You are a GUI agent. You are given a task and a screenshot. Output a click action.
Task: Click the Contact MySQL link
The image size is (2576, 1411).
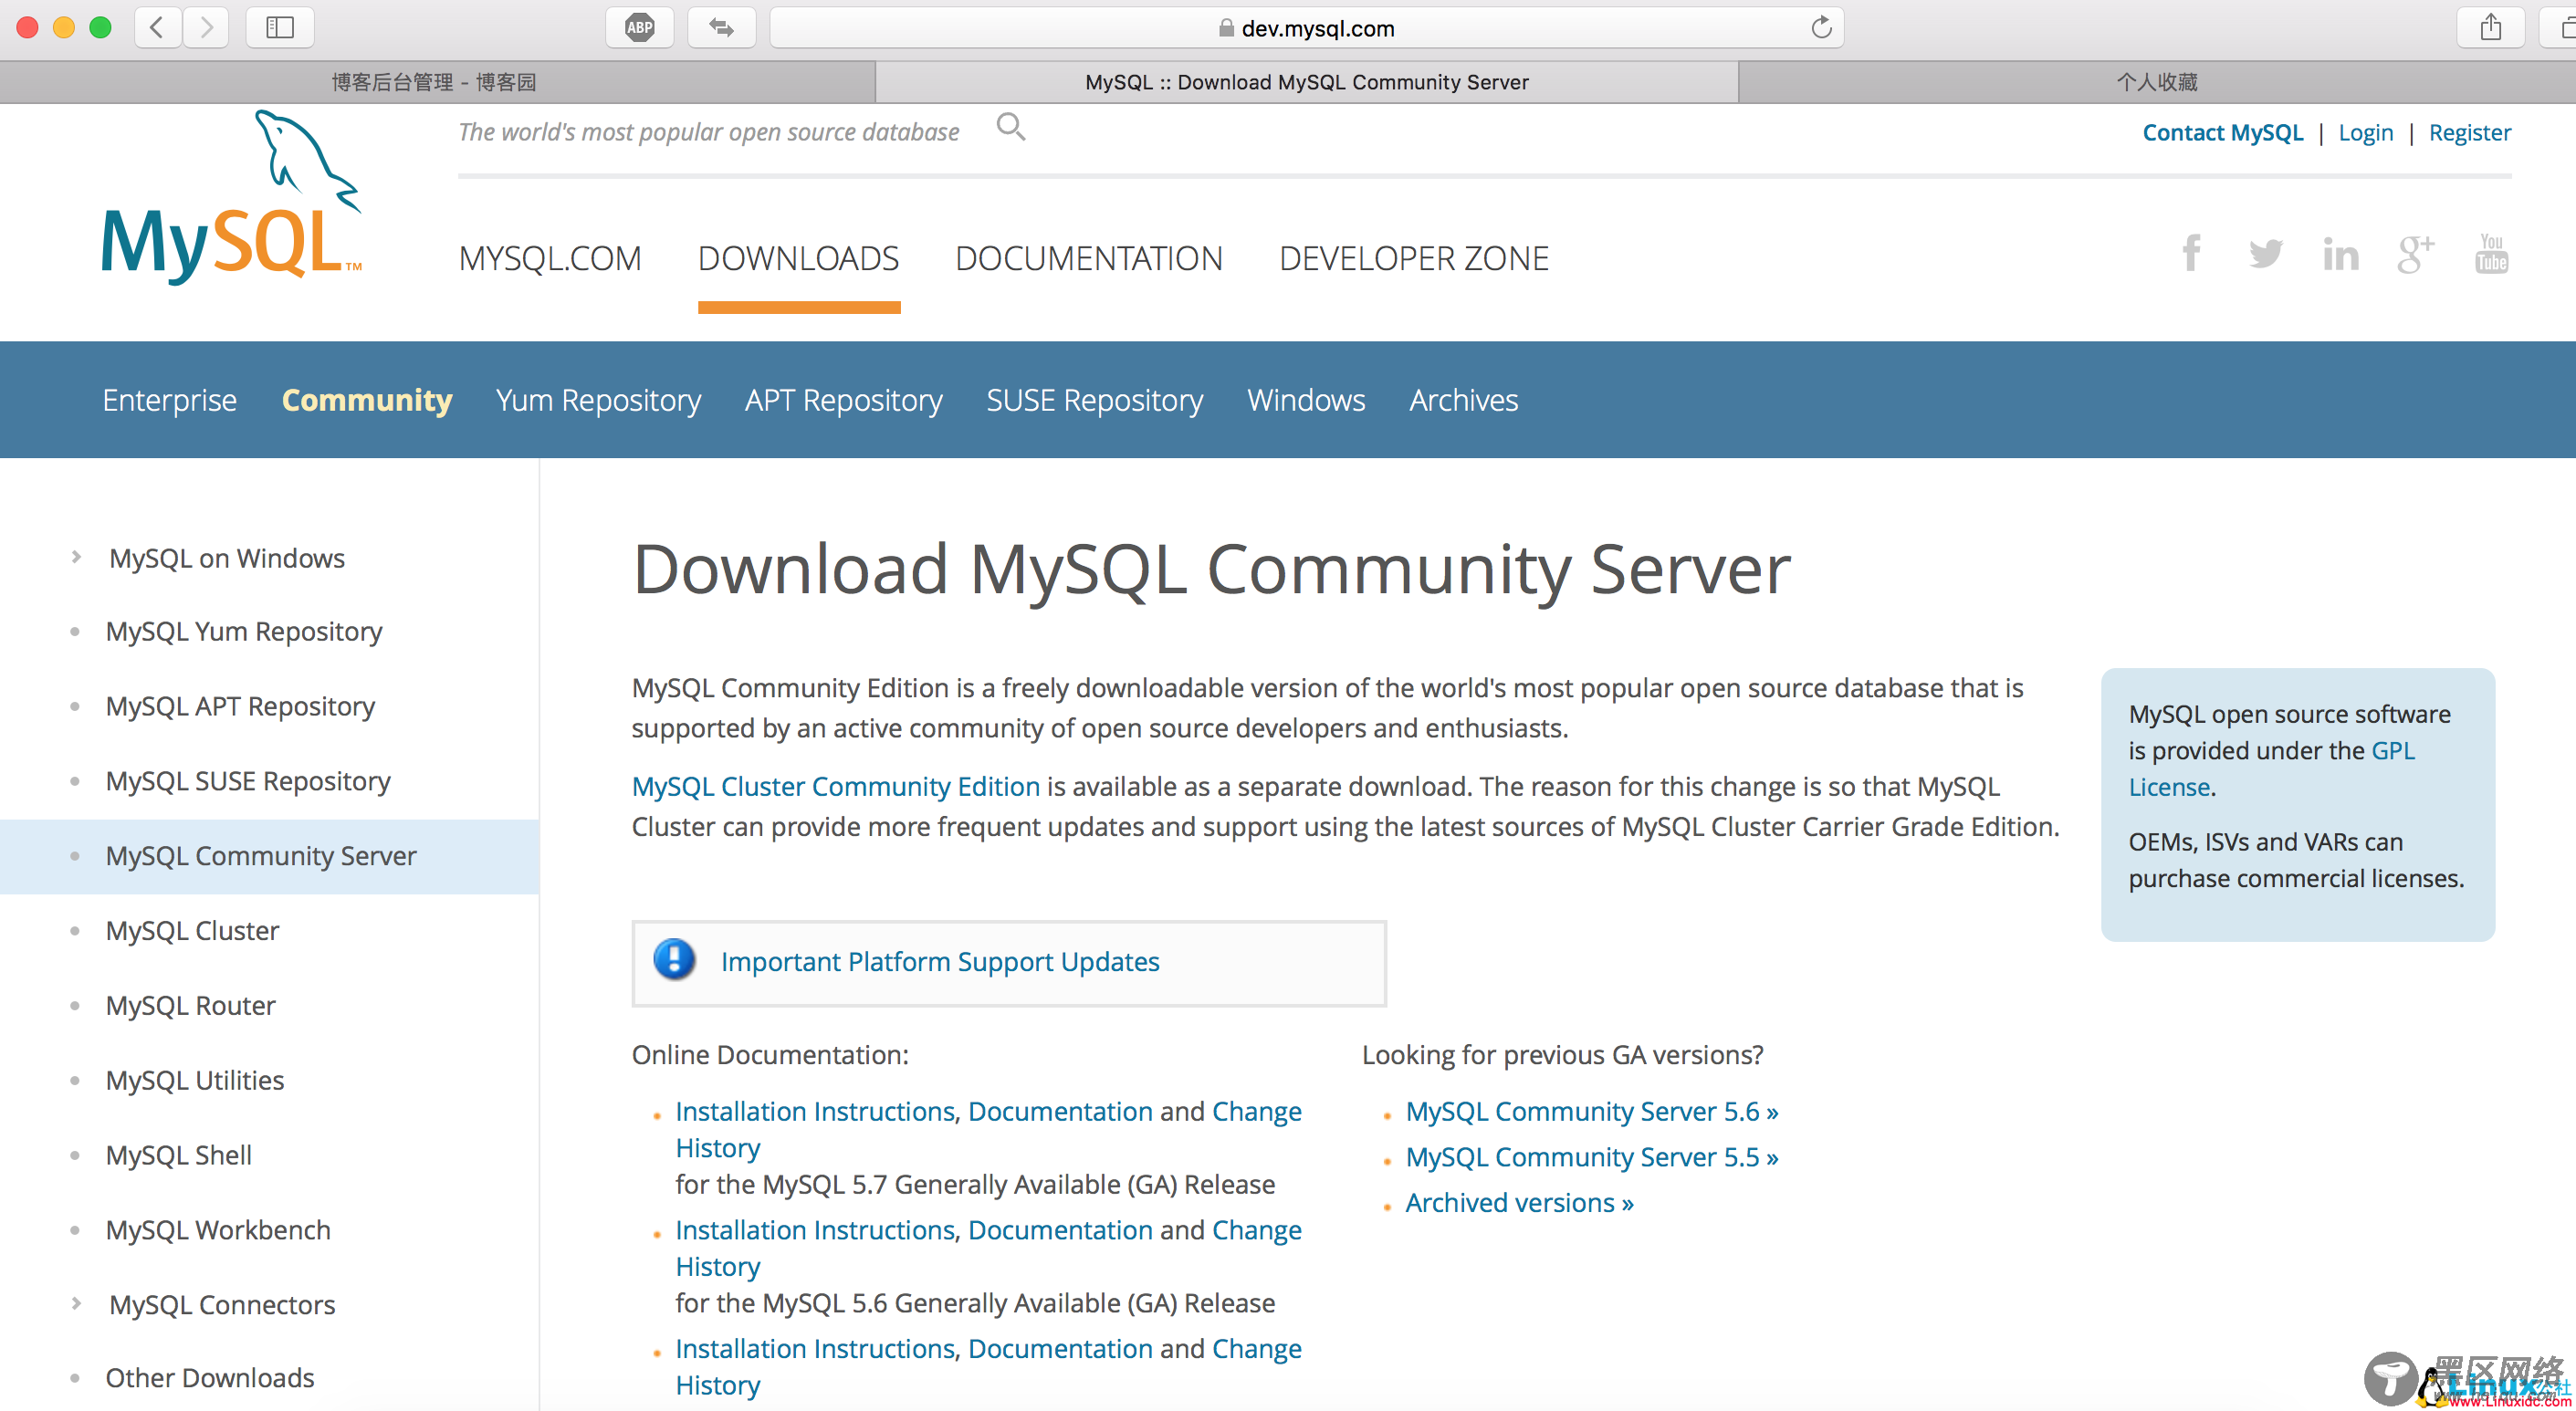[2223, 132]
